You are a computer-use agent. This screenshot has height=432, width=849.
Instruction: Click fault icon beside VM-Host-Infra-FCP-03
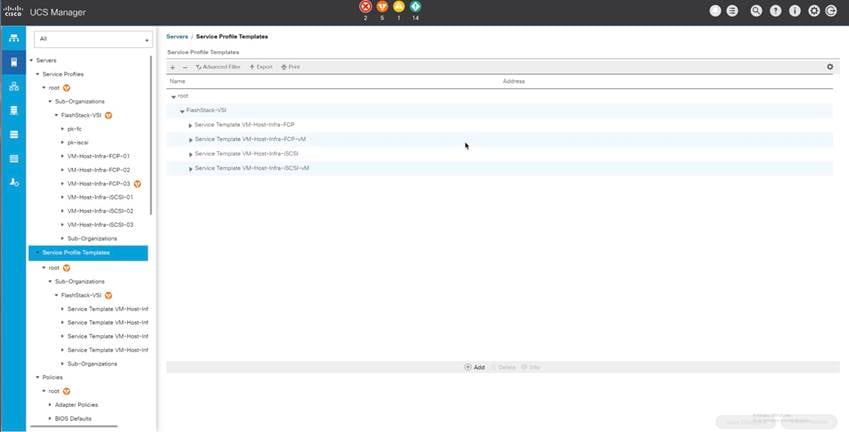138,184
